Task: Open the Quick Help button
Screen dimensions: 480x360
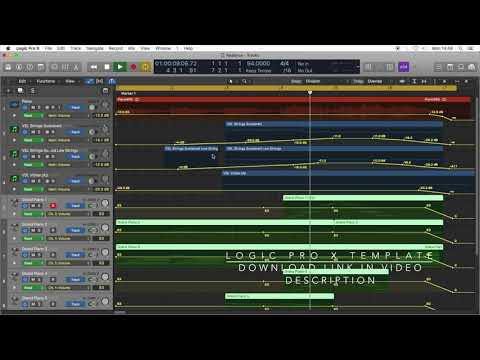Action: click(30, 67)
